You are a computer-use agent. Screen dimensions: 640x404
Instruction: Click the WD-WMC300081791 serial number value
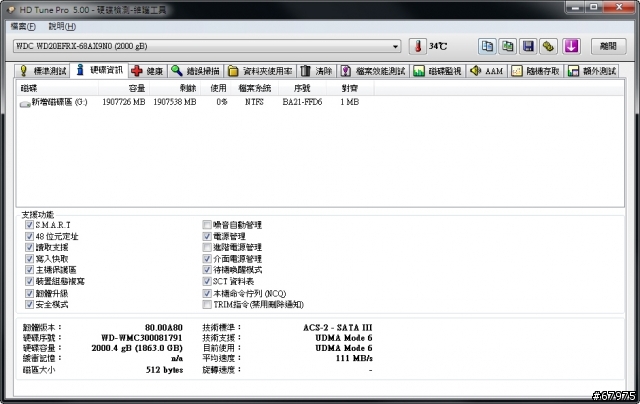(x=142, y=338)
